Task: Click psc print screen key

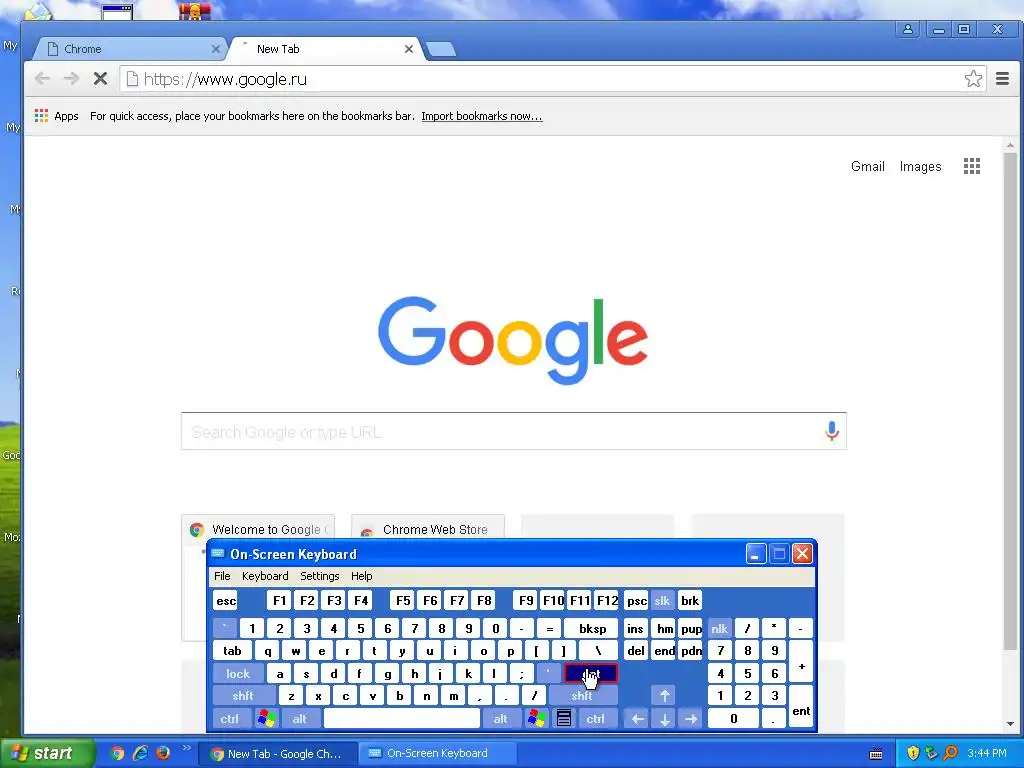Action: (636, 600)
